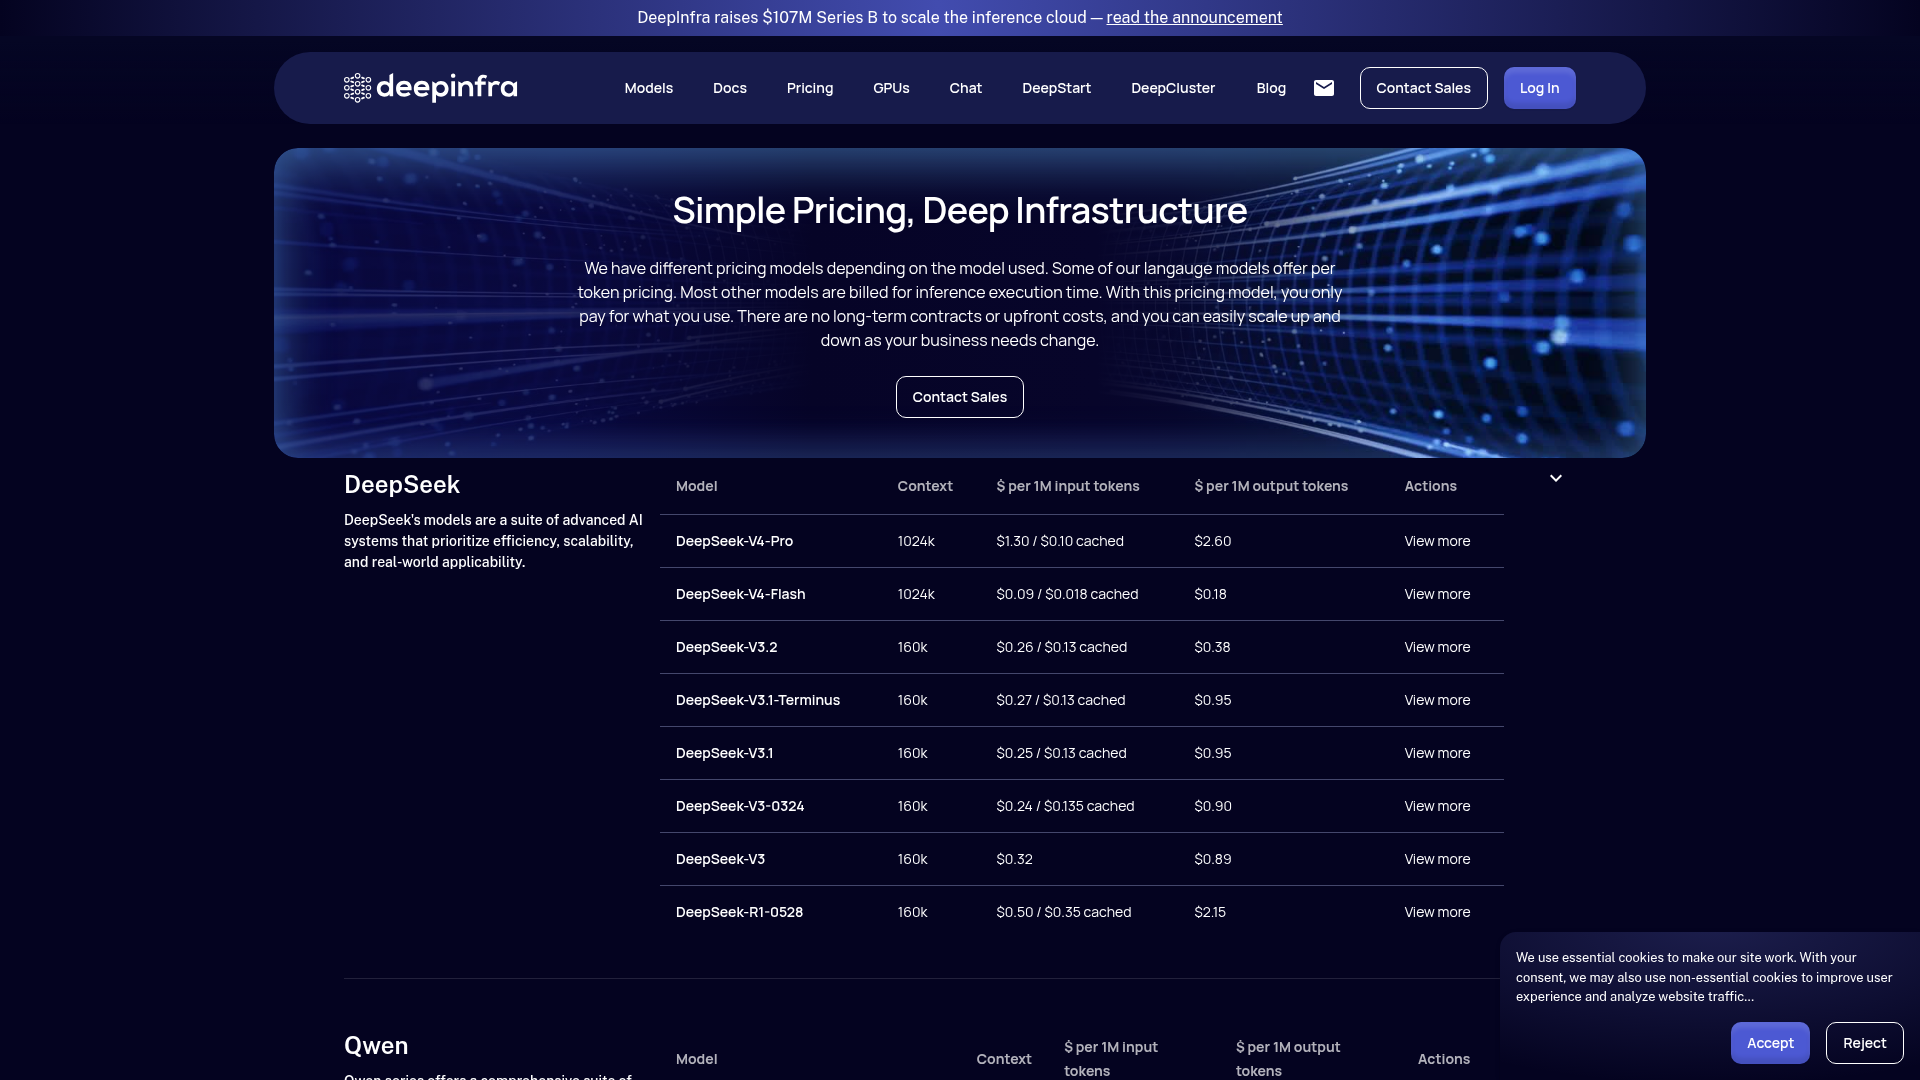
Task: Select the DeepSeek-V3.2 model name
Action: pos(726,647)
